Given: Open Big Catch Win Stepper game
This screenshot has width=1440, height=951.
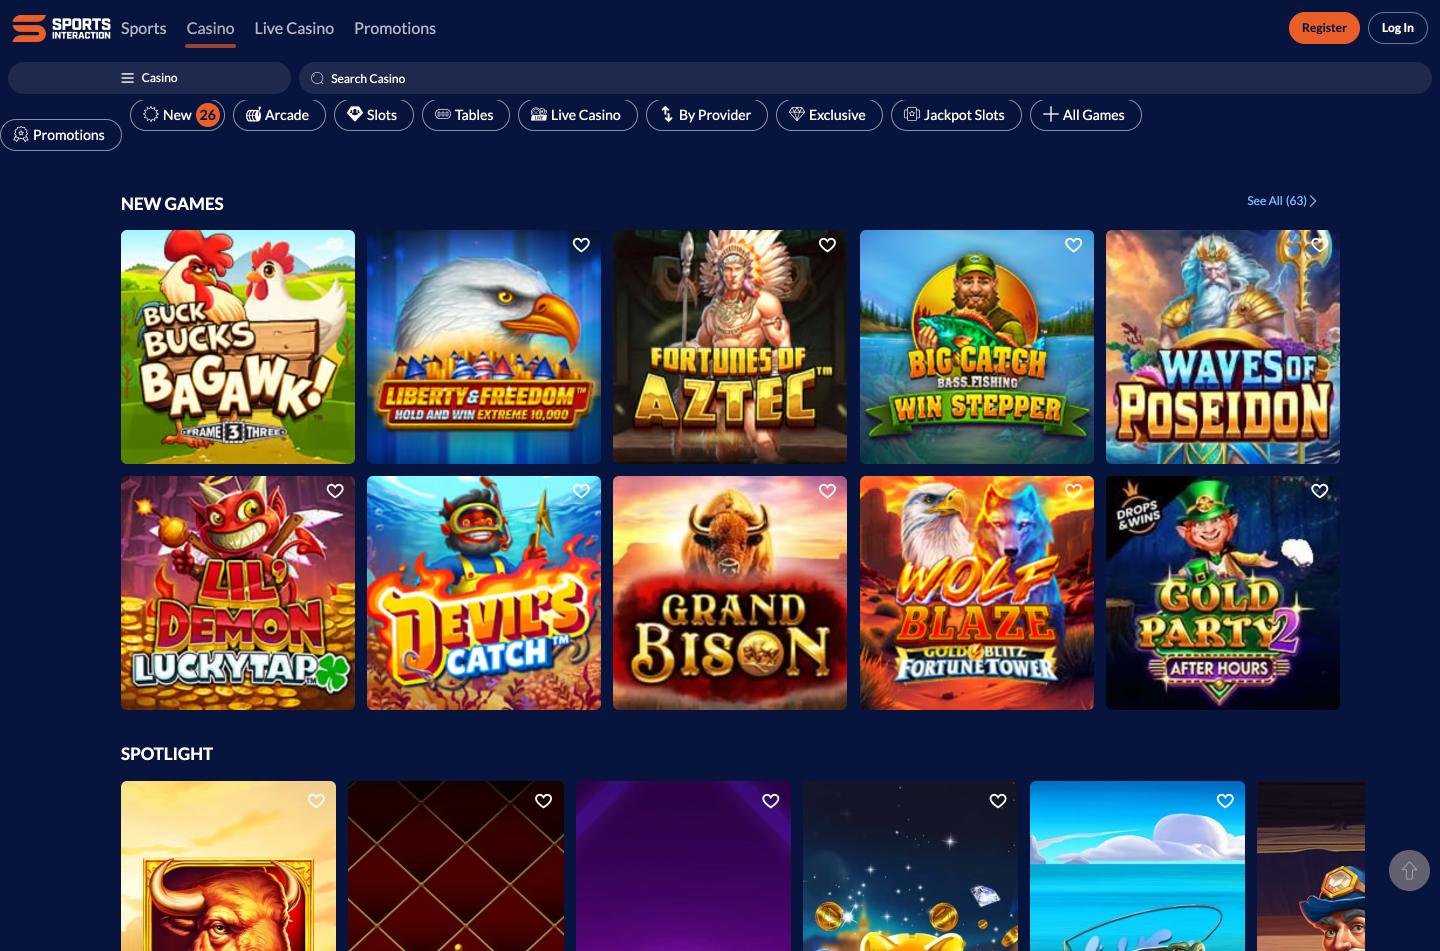Looking at the screenshot, I should [x=977, y=347].
